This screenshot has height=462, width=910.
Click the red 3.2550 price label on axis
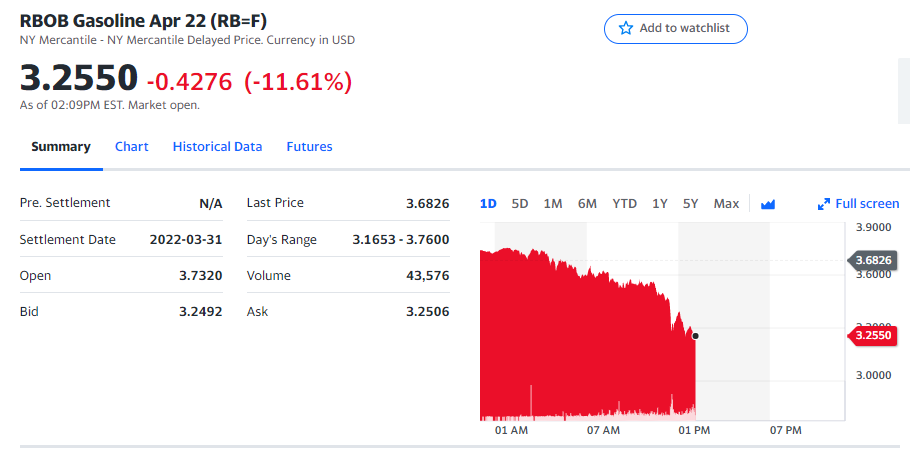coord(875,336)
